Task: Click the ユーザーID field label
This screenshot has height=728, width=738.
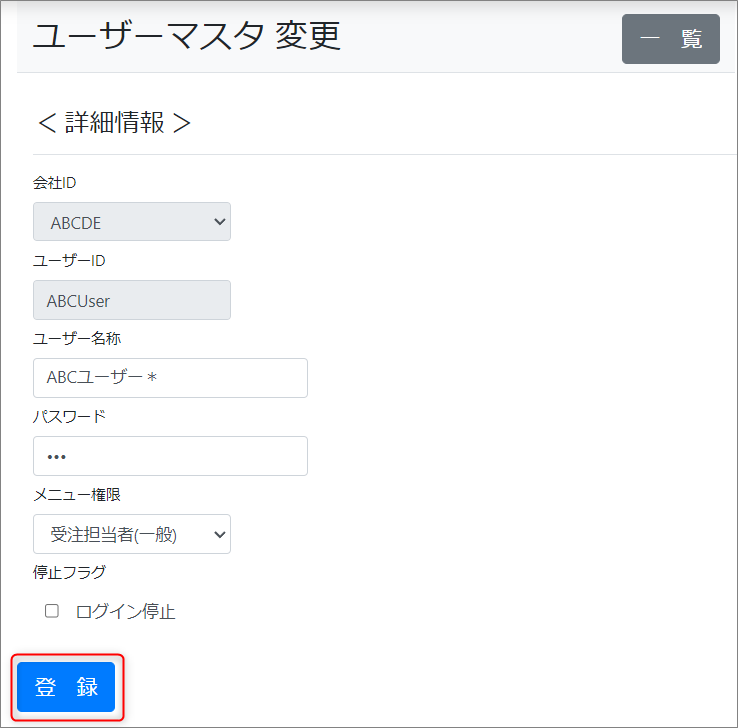Action: (69, 261)
